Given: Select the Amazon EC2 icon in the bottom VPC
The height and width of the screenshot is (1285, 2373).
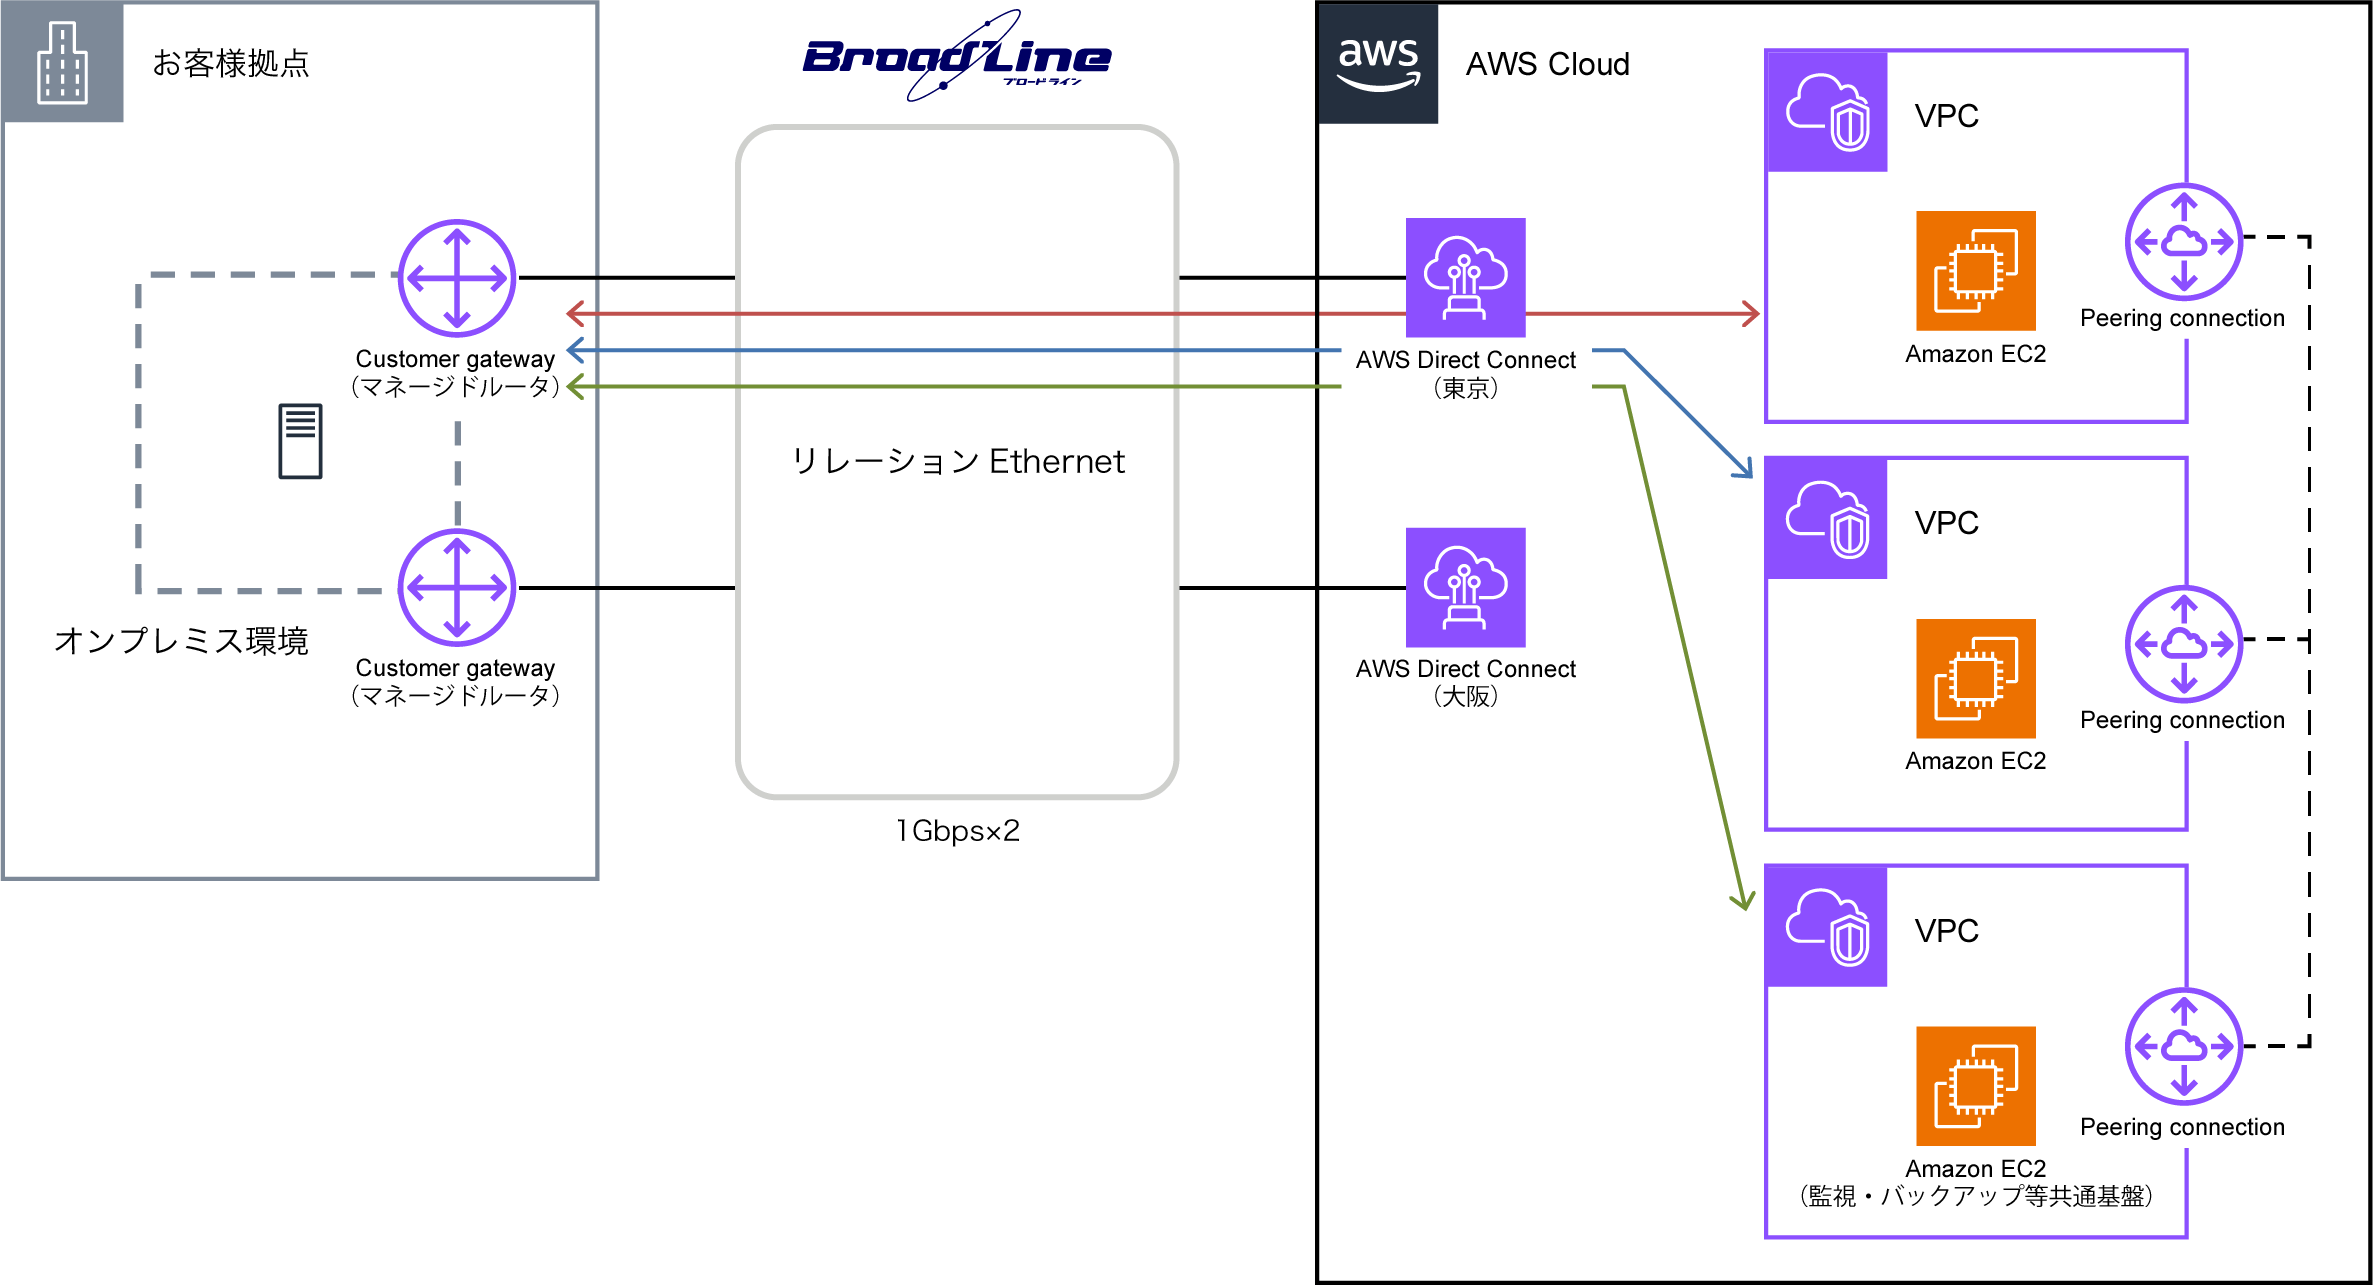Looking at the screenshot, I should click(1975, 1086).
